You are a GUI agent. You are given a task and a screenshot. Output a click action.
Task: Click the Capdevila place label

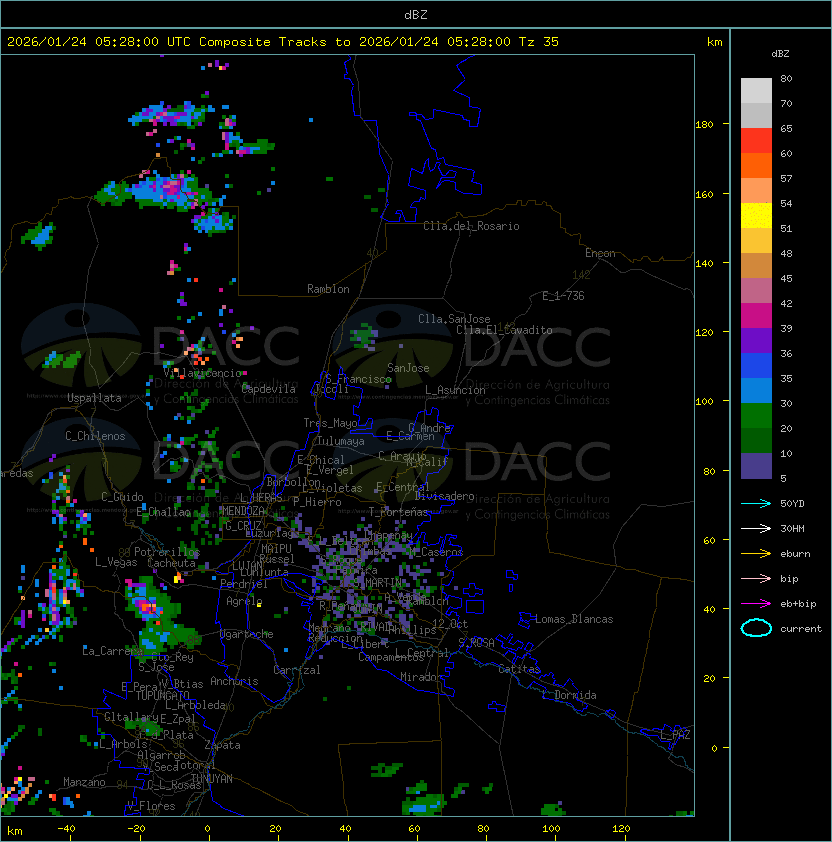[x=269, y=389]
